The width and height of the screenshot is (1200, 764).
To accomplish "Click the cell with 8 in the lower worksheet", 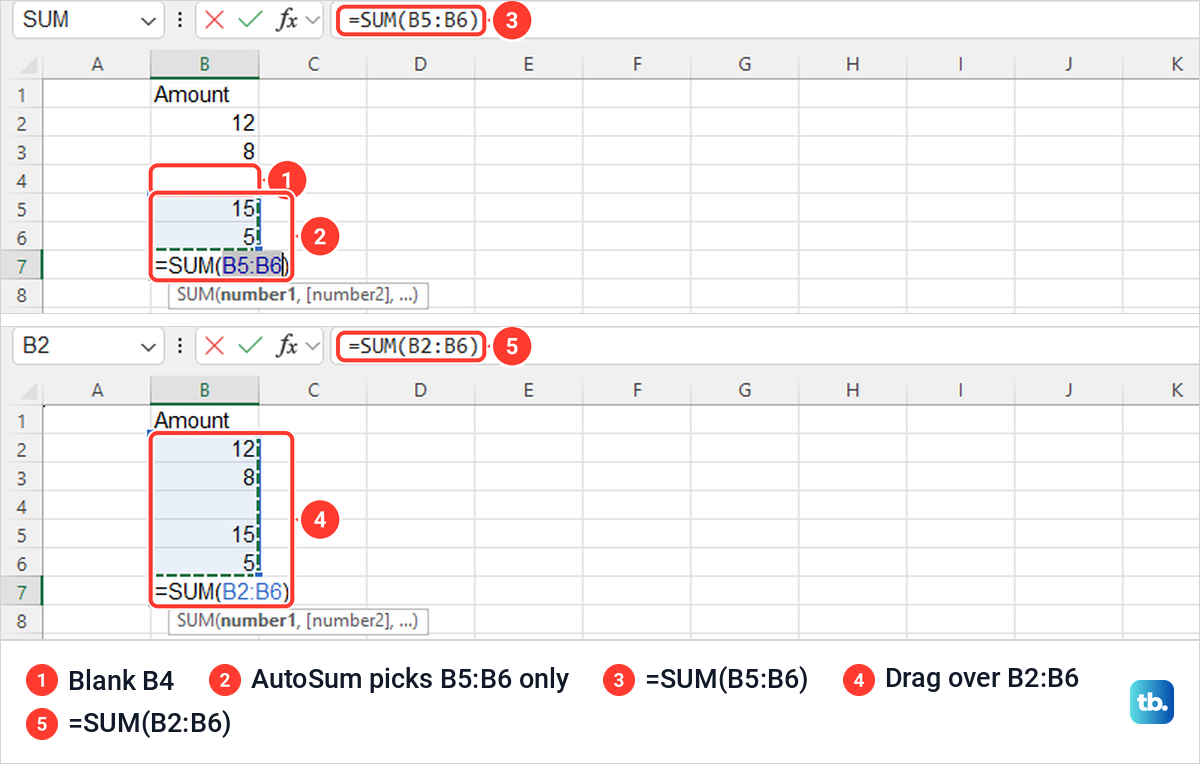I will coord(205,478).
